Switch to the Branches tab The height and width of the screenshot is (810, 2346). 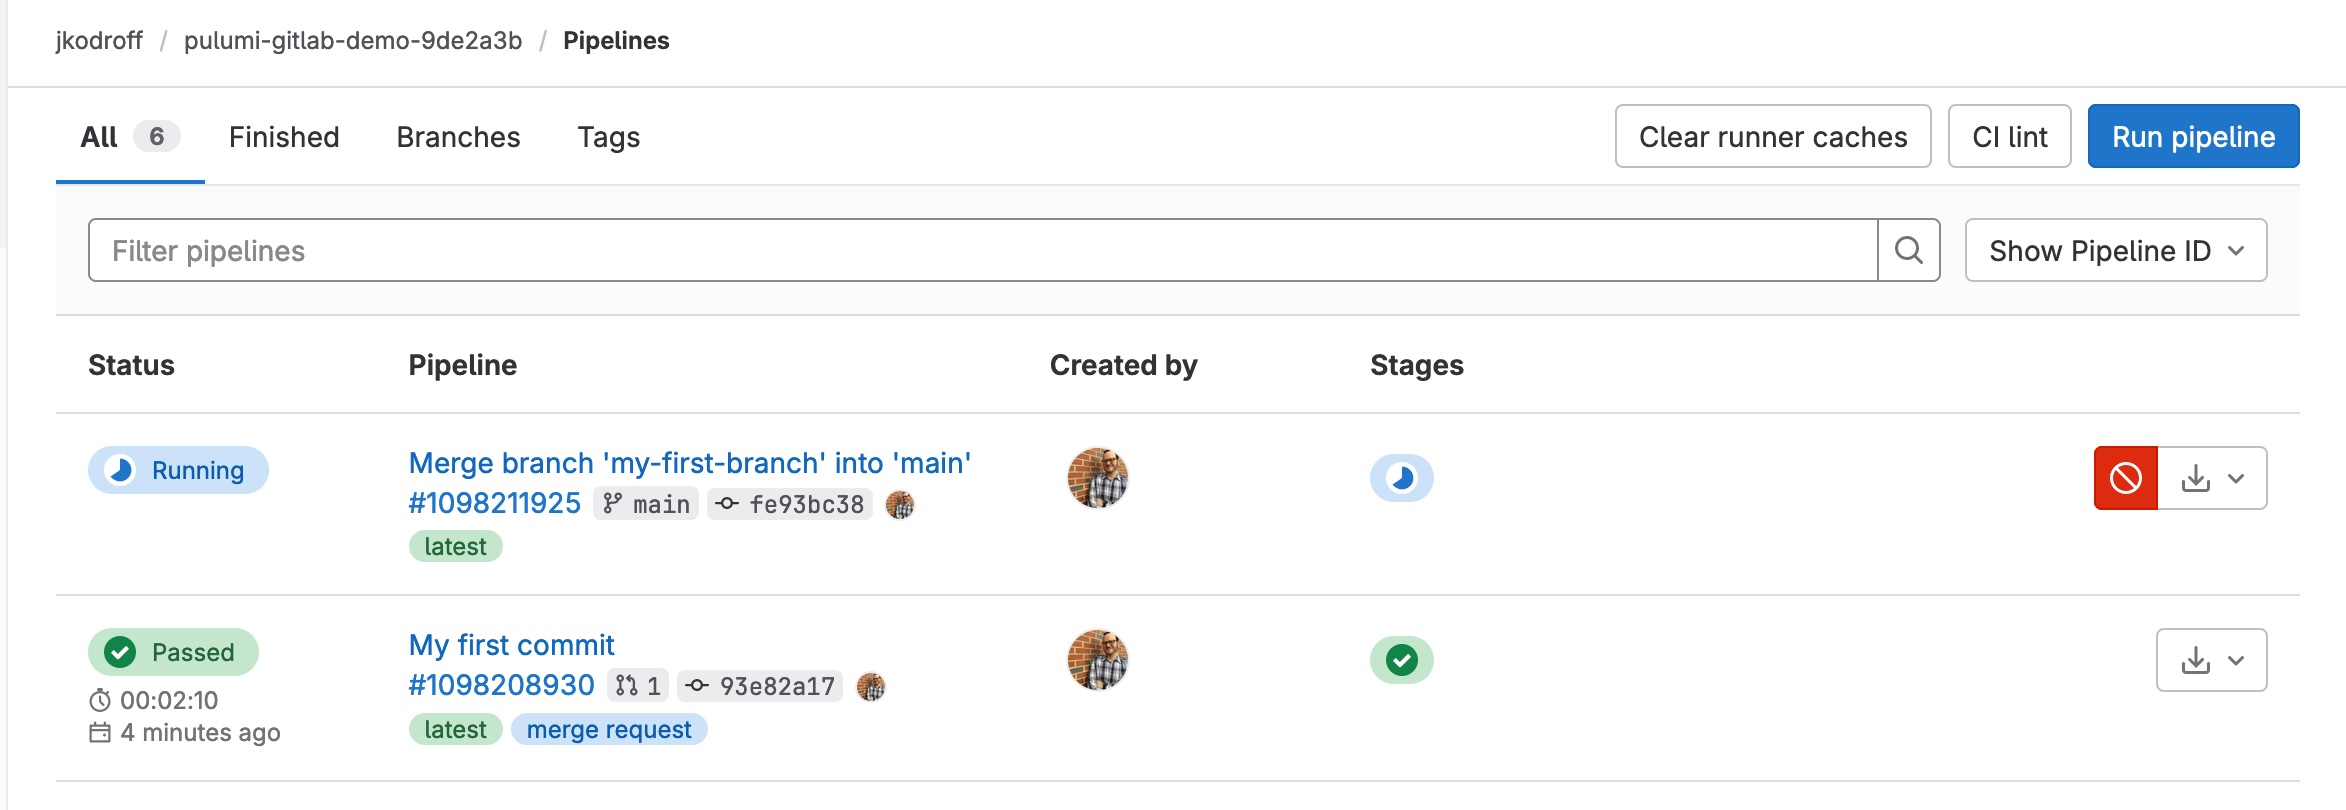point(458,137)
